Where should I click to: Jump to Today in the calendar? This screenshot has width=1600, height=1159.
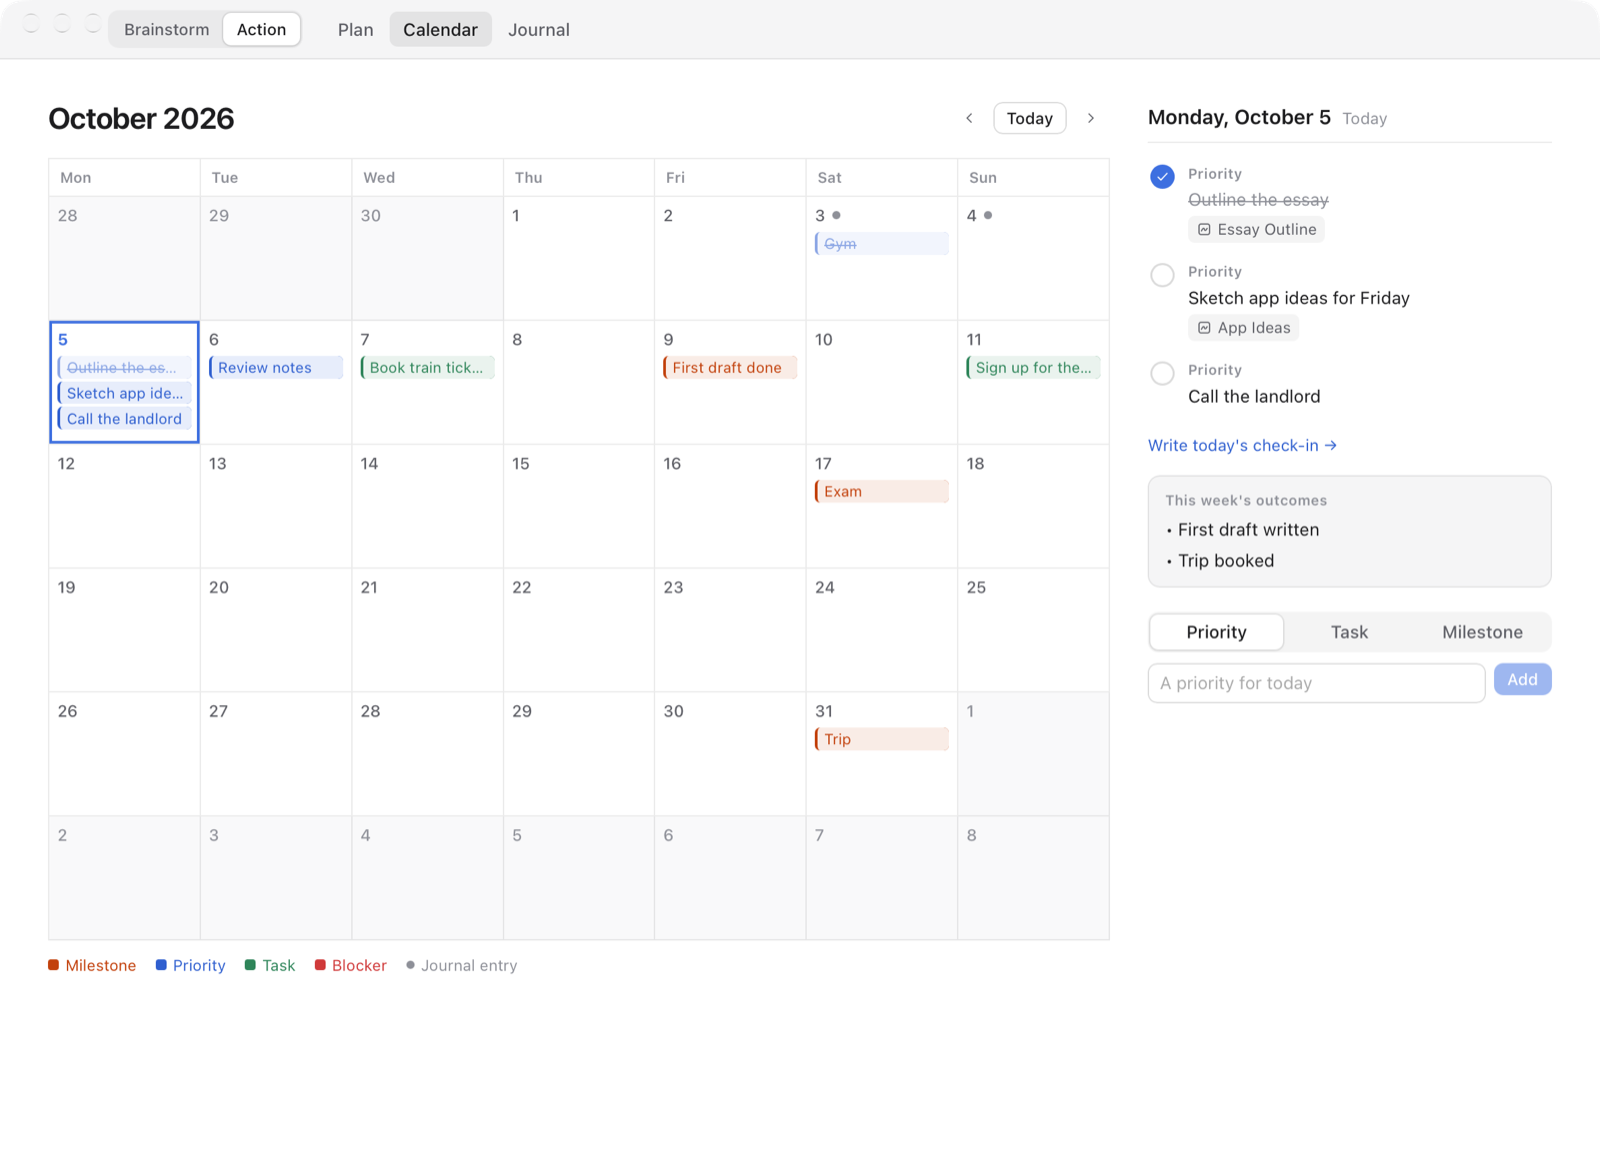[1029, 118]
